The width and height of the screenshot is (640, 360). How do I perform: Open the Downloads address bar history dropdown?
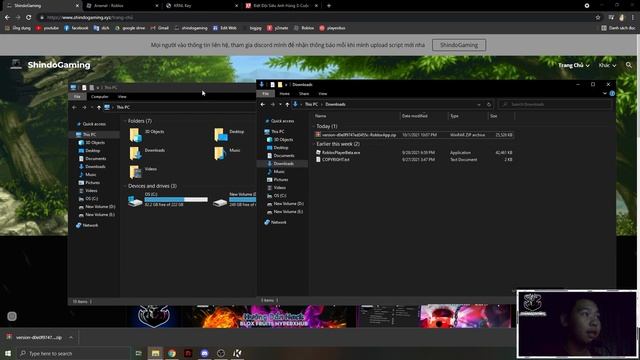coord(479,104)
